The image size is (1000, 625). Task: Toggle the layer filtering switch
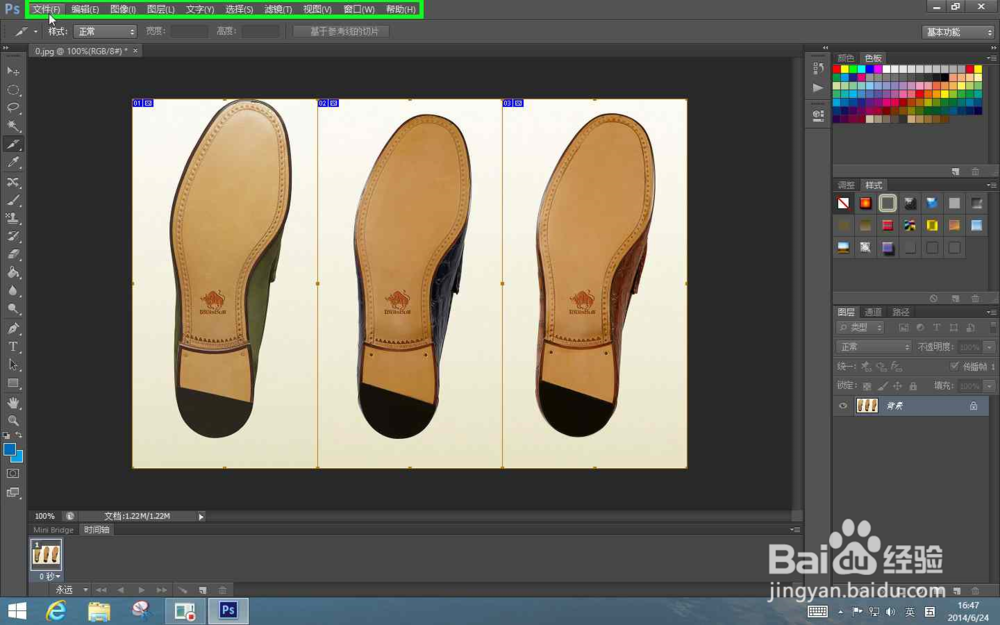point(992,327)
